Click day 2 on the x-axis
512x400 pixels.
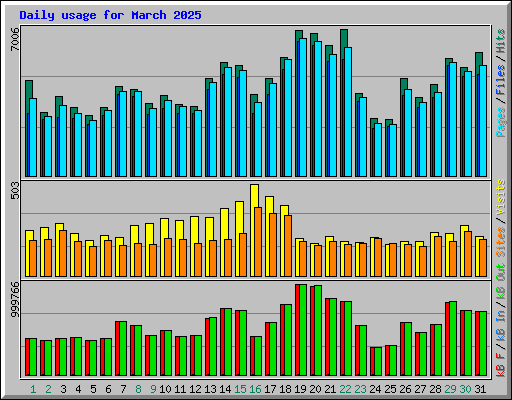48,389
